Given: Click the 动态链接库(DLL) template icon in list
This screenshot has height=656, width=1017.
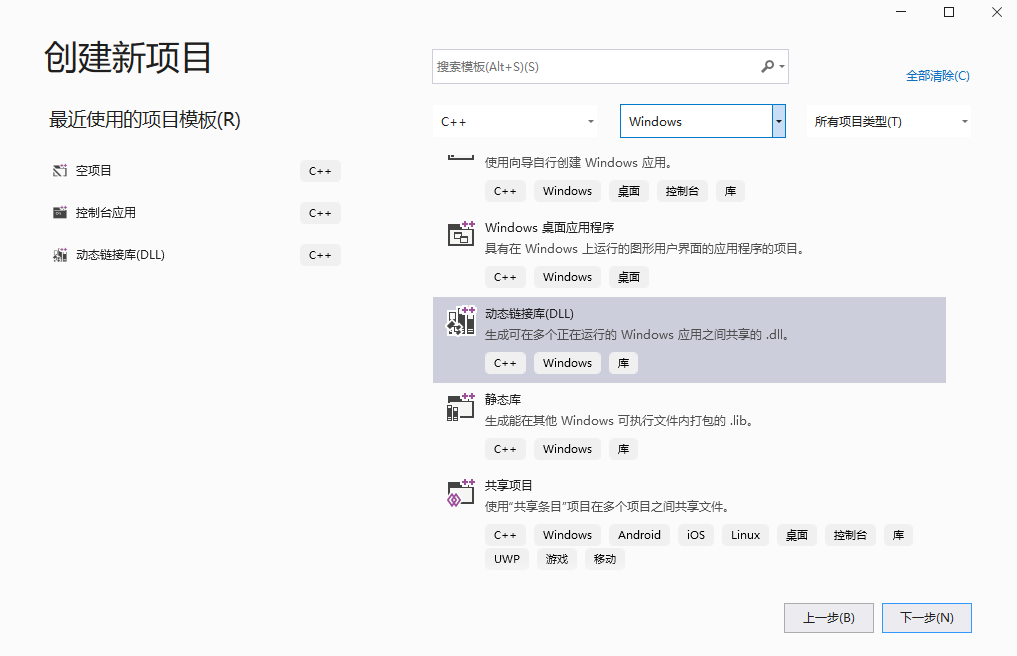Looking at the screenshot, I should point(460,321).
